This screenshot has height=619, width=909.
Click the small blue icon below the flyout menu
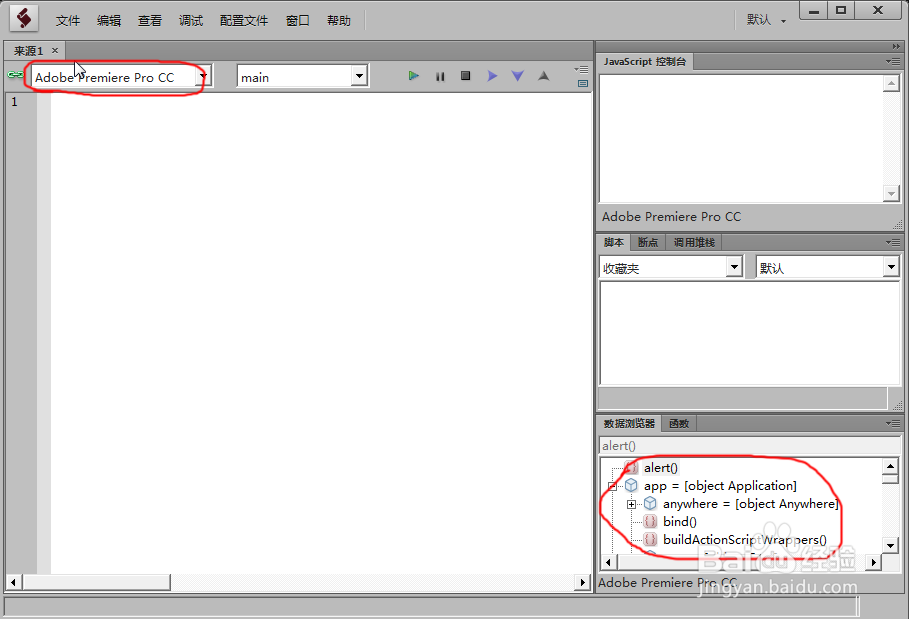tap(583, 83)
